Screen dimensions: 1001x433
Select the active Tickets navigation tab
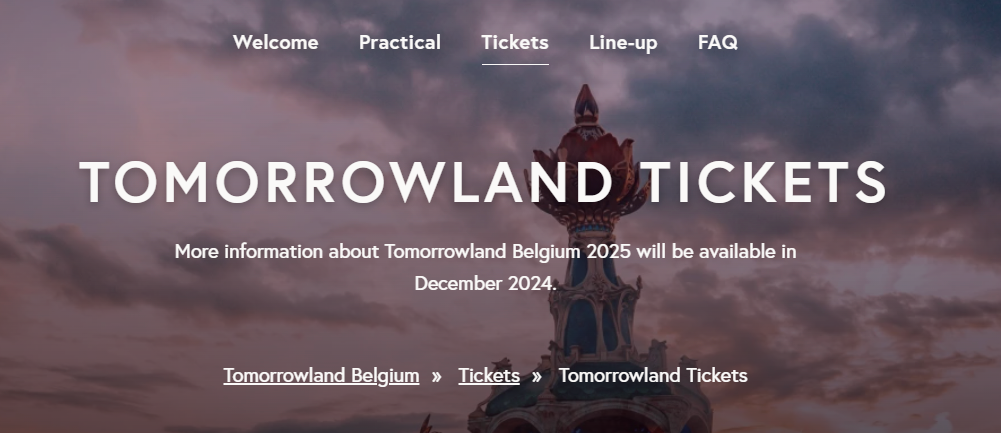tap(515, 43)
